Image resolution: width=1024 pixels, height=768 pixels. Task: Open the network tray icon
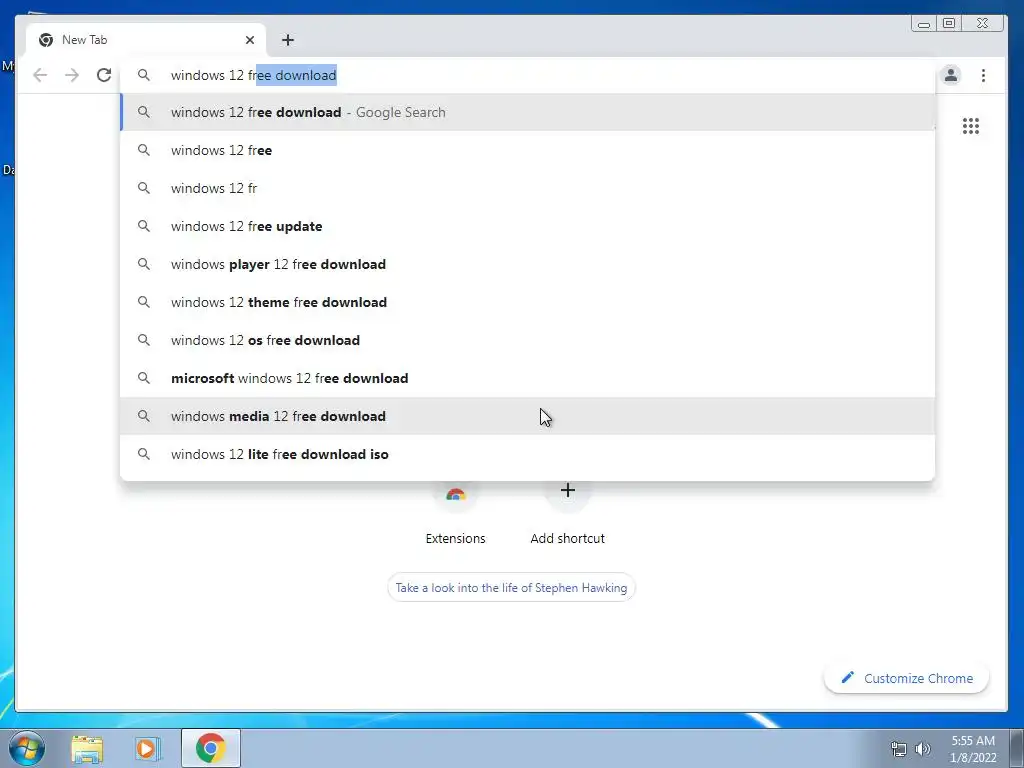899,749
